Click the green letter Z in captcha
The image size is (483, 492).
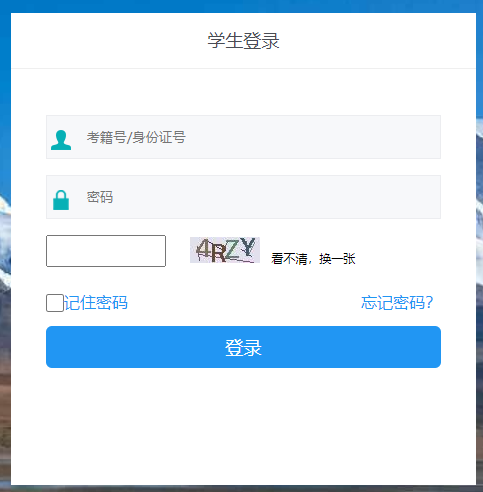point(233,249)
